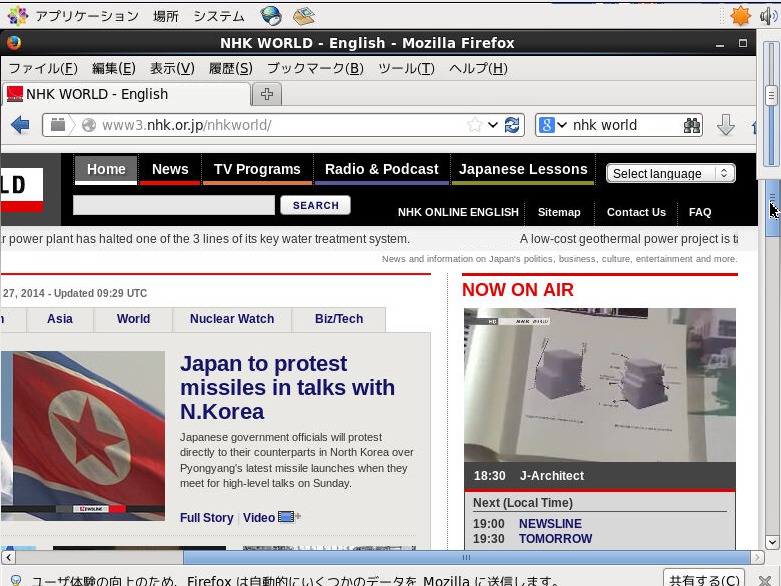The width and height of the screenshot is (781, 586).
Task: Select the NHK WORLD - English tab
Action: pyautogui.click(x=126, y=94)
